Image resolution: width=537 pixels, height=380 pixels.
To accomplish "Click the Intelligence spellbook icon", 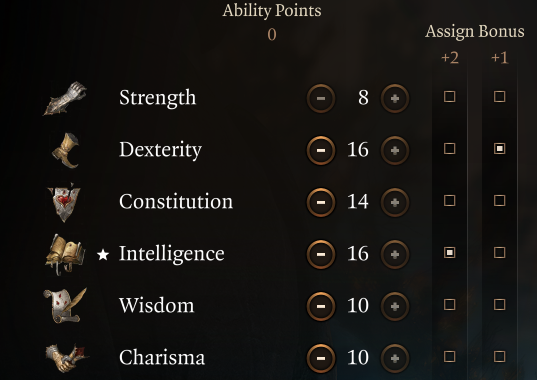I will tap(65, 254).
